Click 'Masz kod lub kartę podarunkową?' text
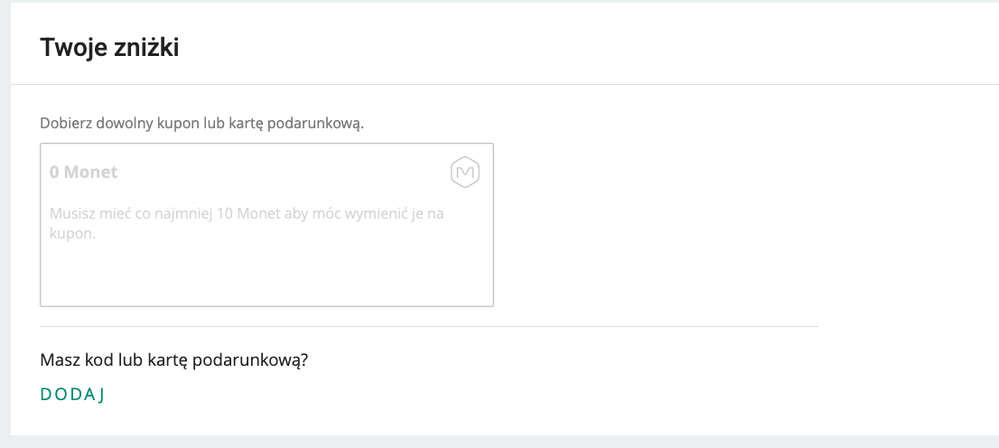 174,361
